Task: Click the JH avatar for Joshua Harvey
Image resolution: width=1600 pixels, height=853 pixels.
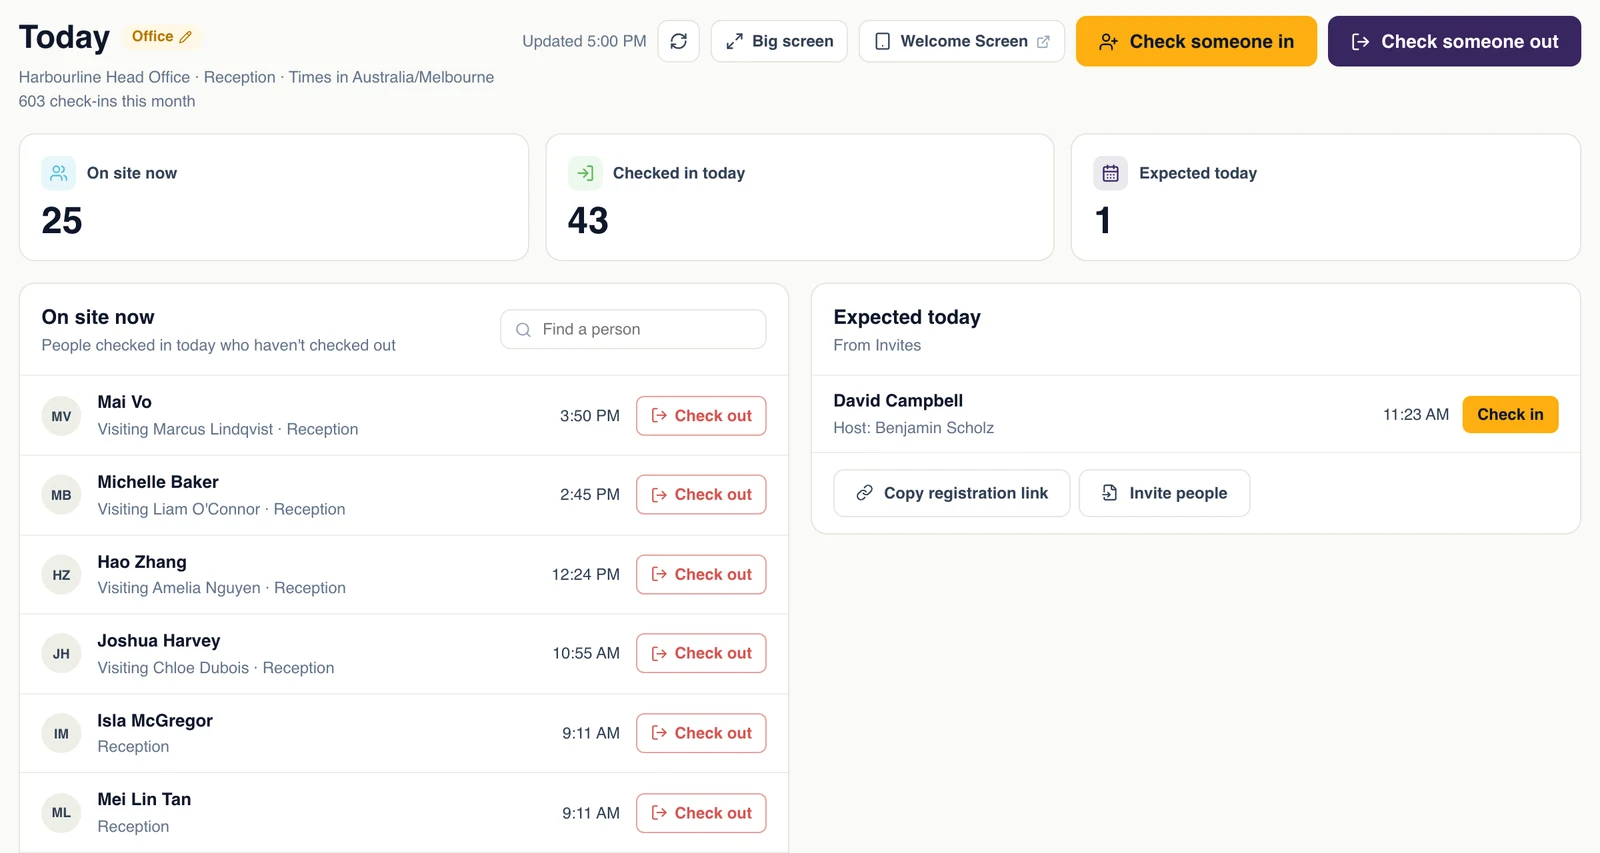Action: click(61, 654)
